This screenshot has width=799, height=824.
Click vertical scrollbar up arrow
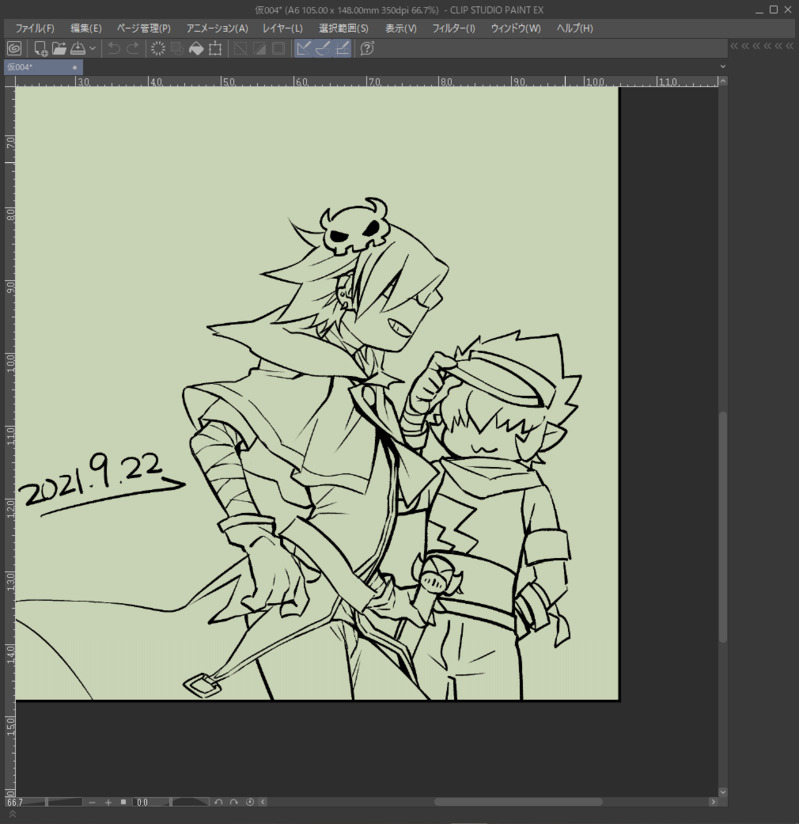pyautogui.click(x=723, y=81)
